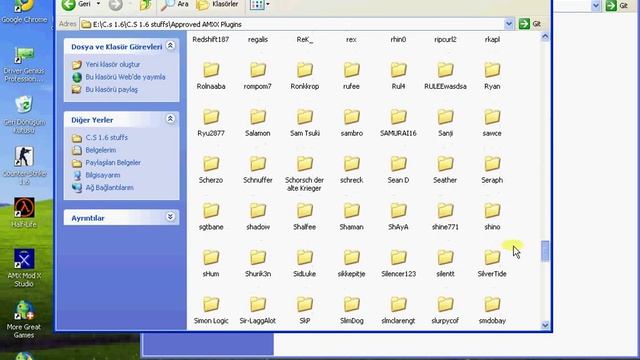
Task: Select the sambro folder
Action: [351, 122]
